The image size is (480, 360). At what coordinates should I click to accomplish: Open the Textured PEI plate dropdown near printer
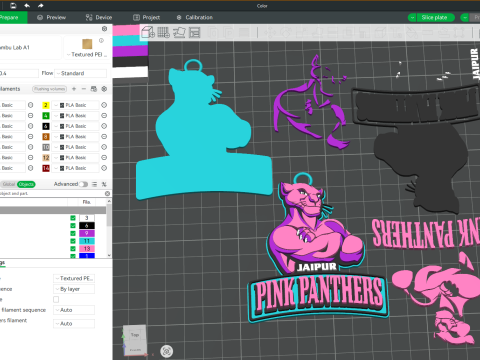pyautogui.click(x=87, y=54)
